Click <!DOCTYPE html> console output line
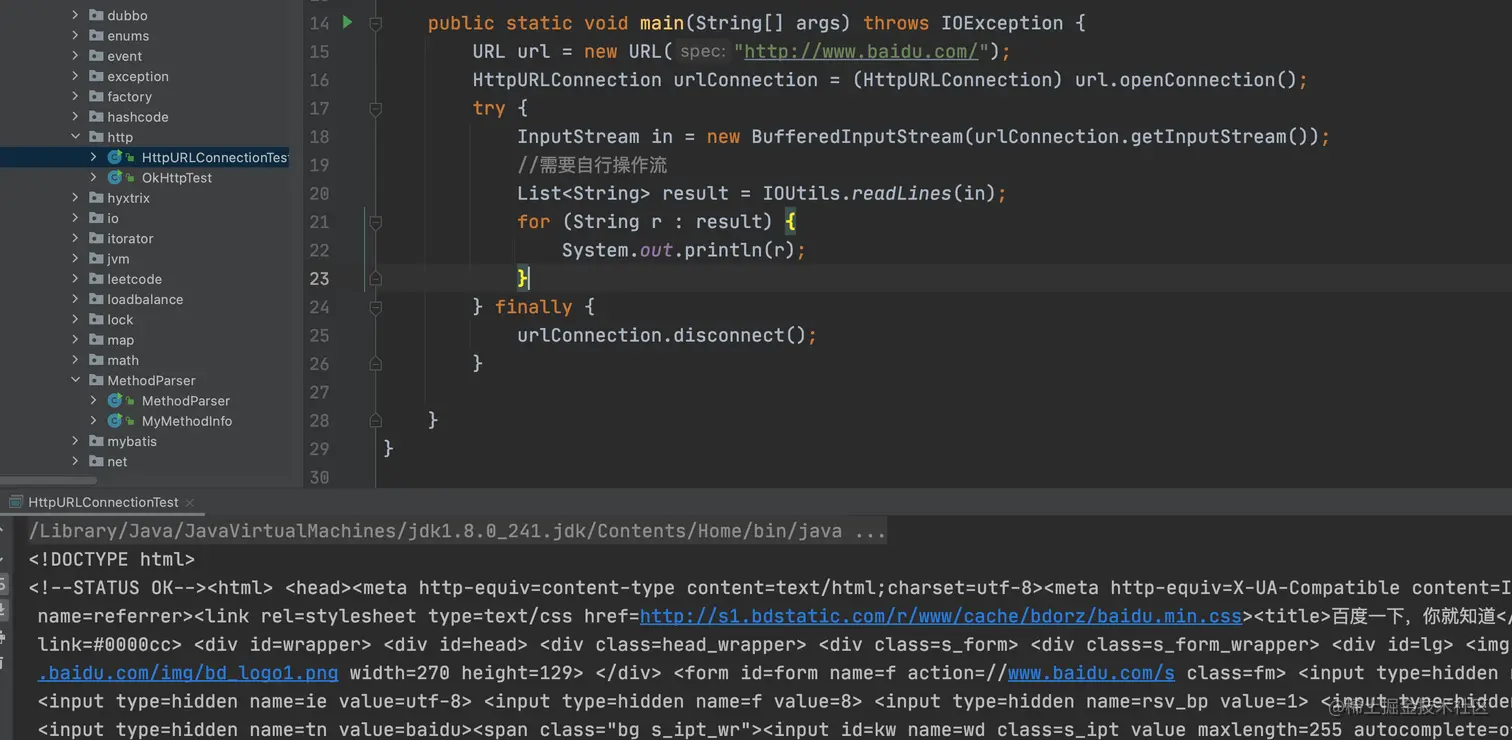This screenshot has height=740, width=1512. tap(112, 559)
